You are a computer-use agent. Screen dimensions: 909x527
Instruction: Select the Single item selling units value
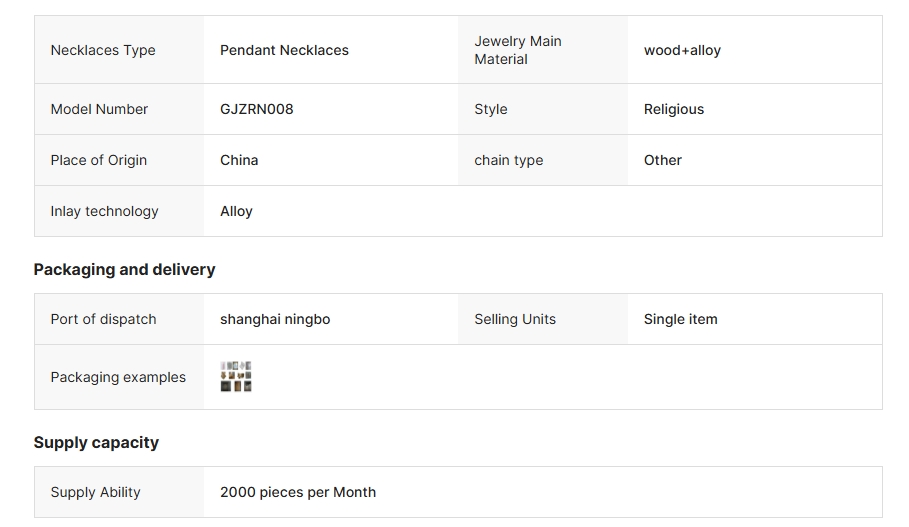pyautogui.click(x=681, y=319)
